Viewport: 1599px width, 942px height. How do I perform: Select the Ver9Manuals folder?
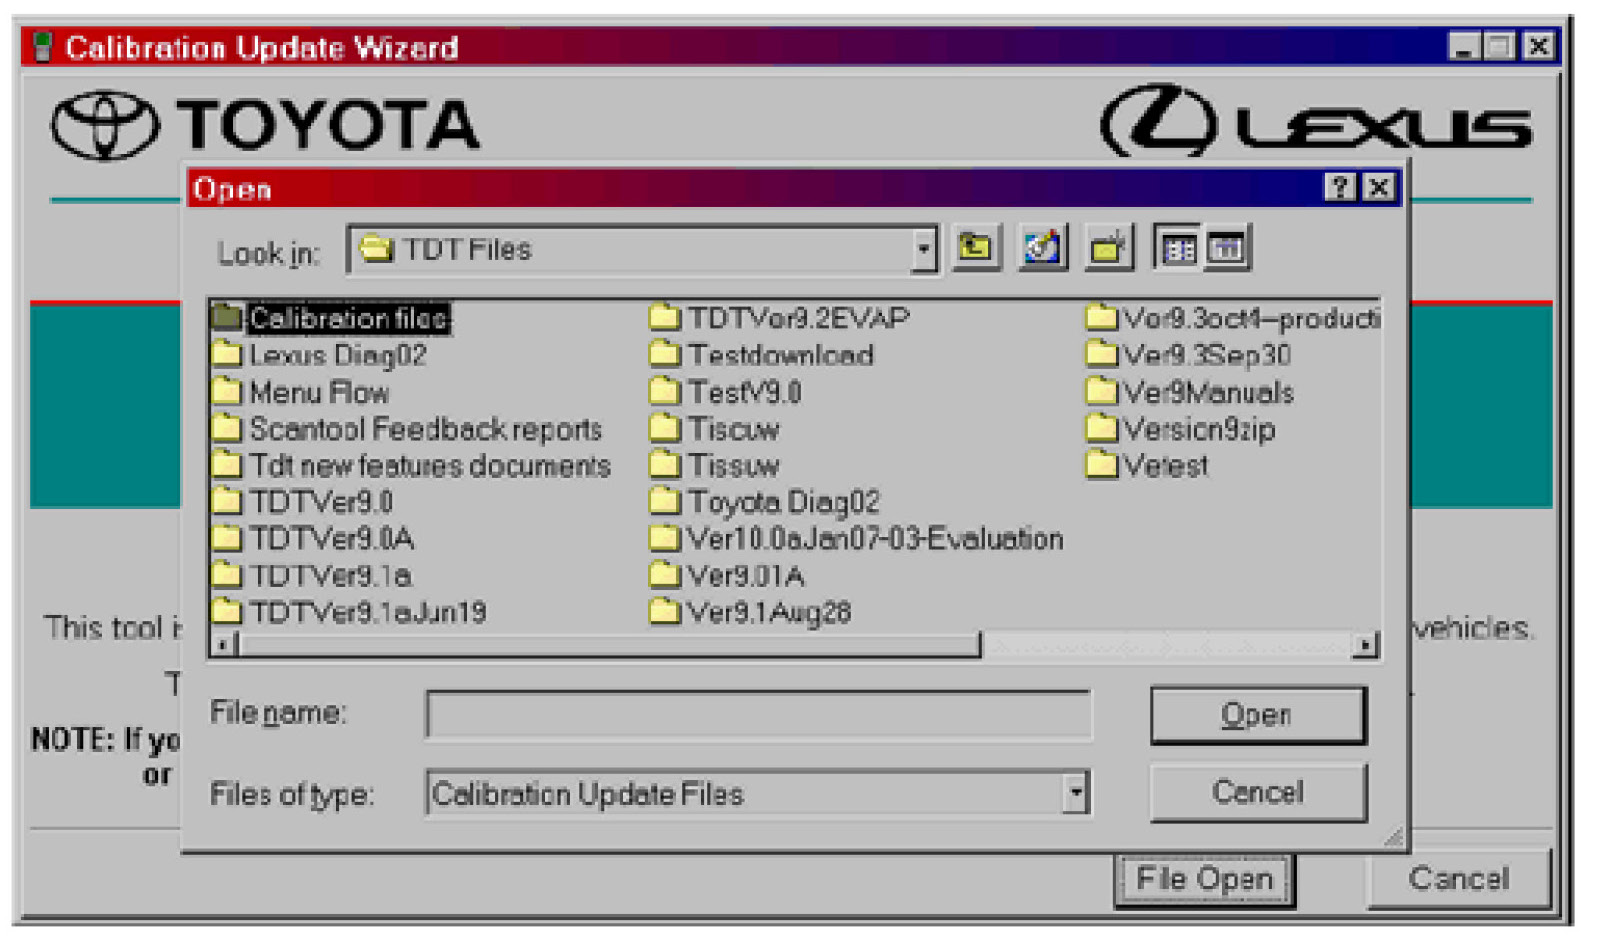pyautogui.click(x=1207, y=392)
